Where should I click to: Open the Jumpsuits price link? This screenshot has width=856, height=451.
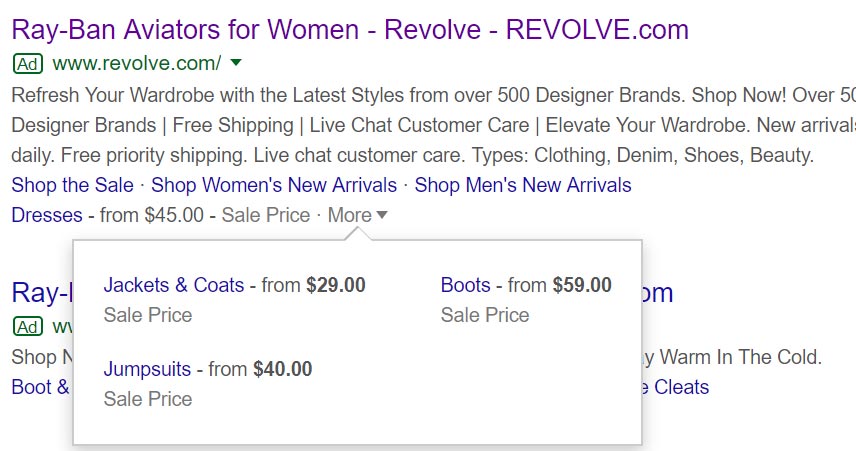[x=147, y=369]
